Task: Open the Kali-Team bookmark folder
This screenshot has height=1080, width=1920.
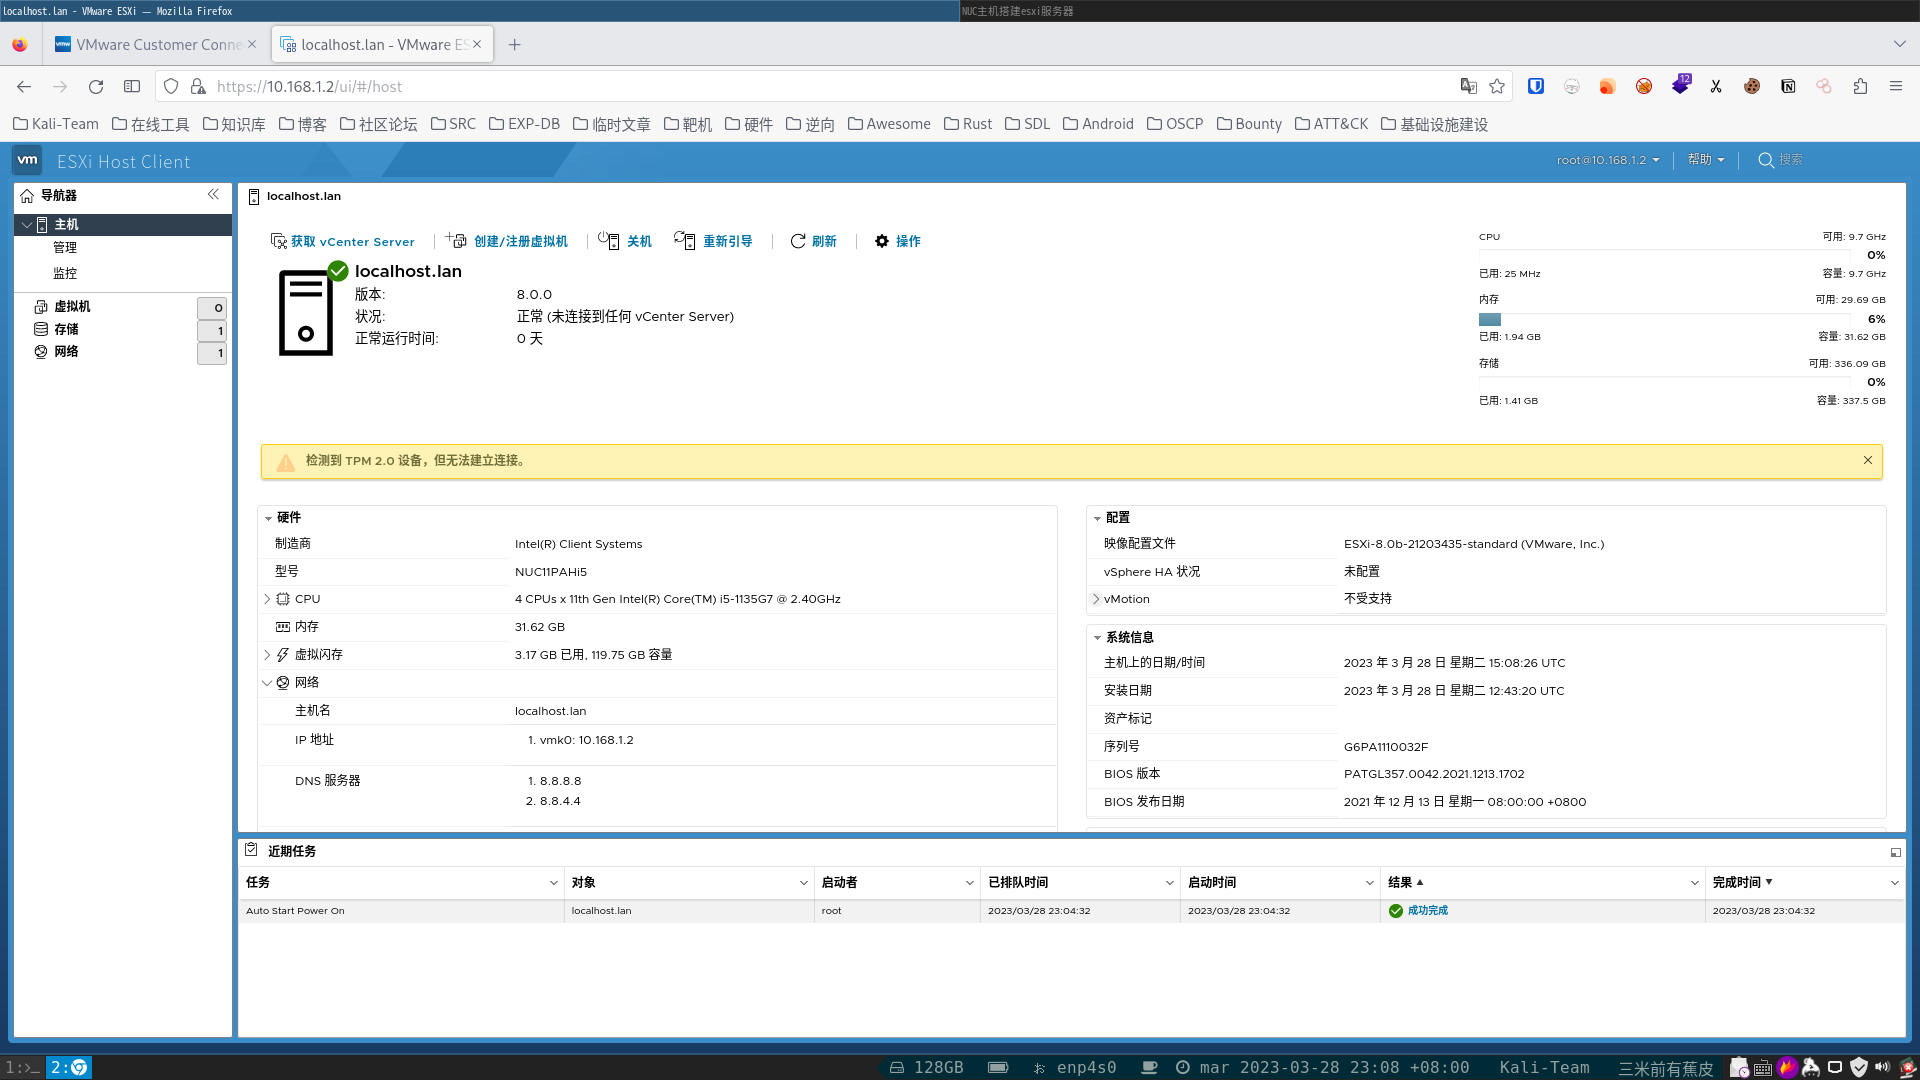Action: click(56, 124)
